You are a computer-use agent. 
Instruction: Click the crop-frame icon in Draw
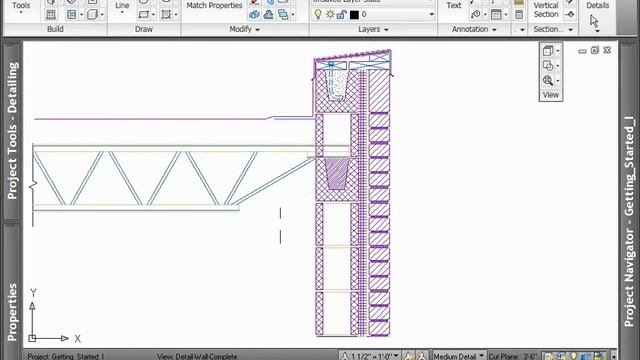click(166, 15)
